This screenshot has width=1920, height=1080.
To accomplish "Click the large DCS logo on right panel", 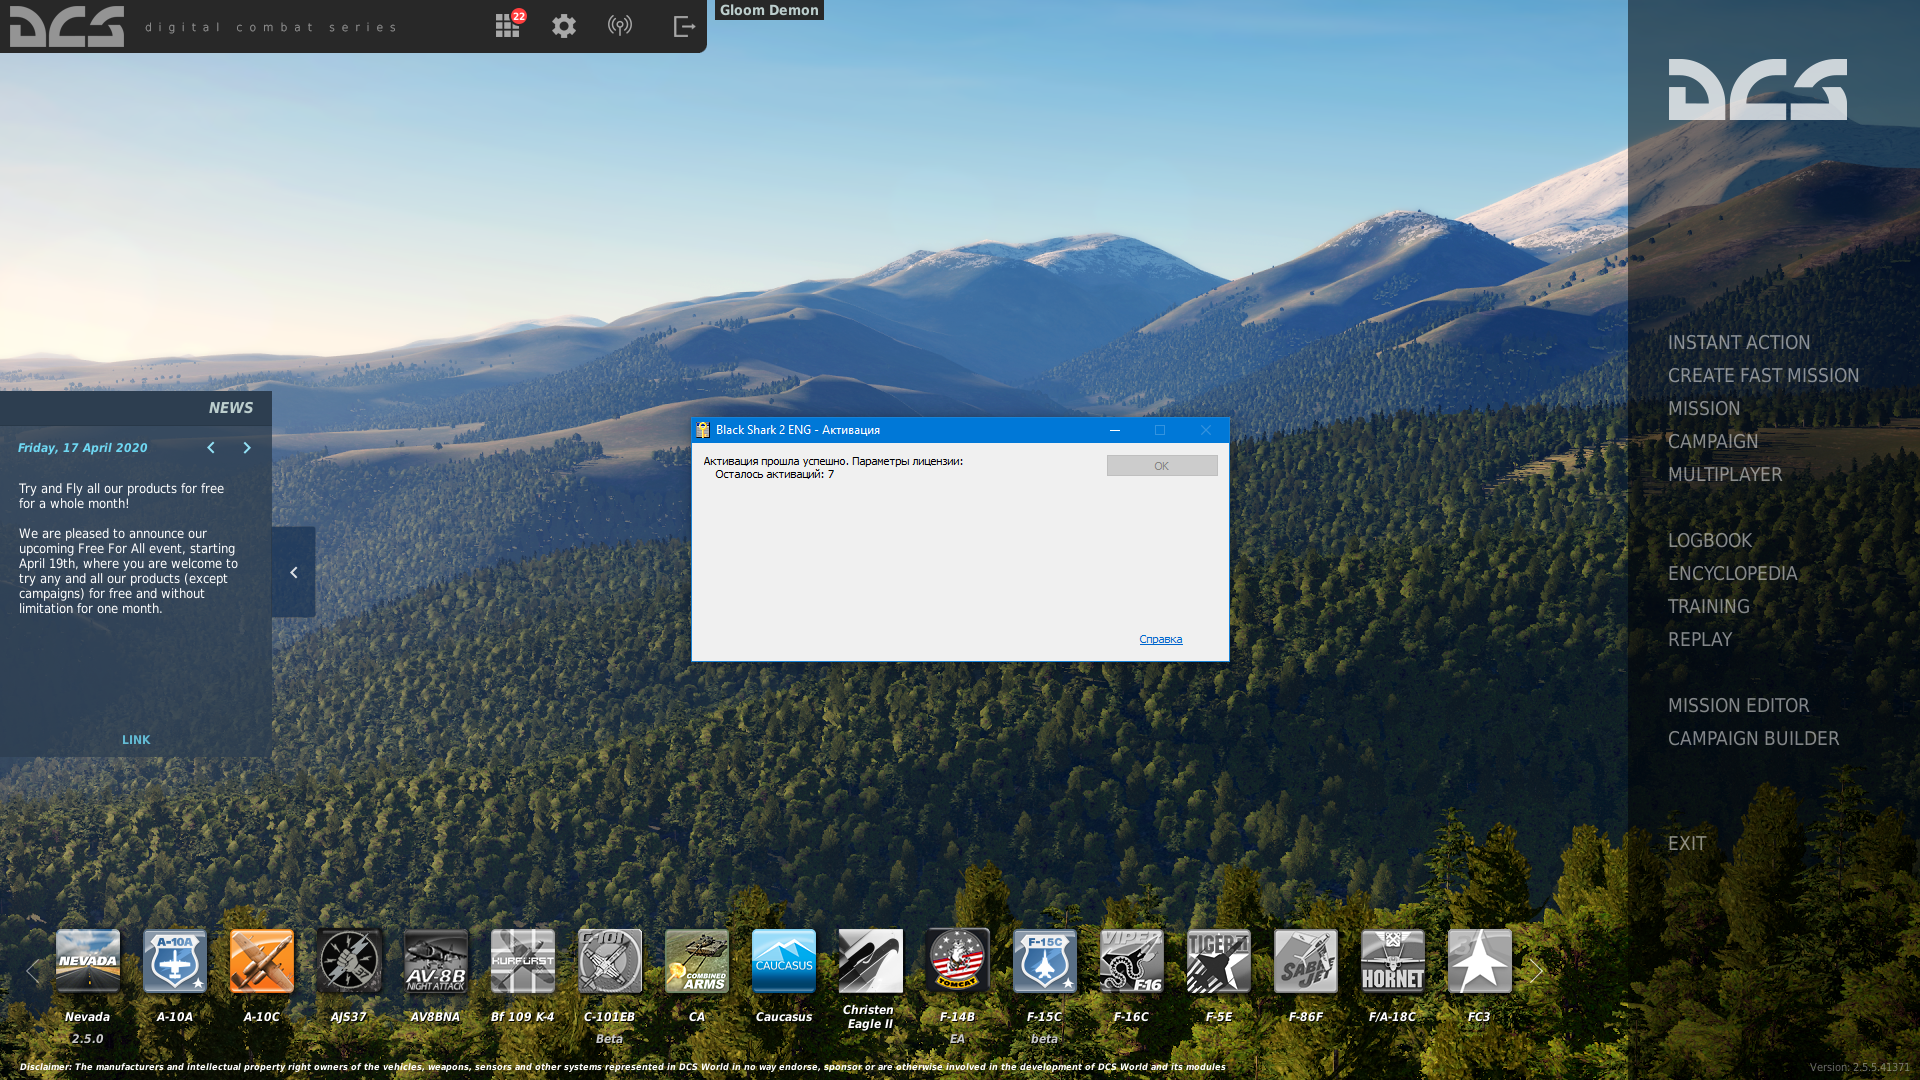I will pyautogui.click(x=1758, y=89).
